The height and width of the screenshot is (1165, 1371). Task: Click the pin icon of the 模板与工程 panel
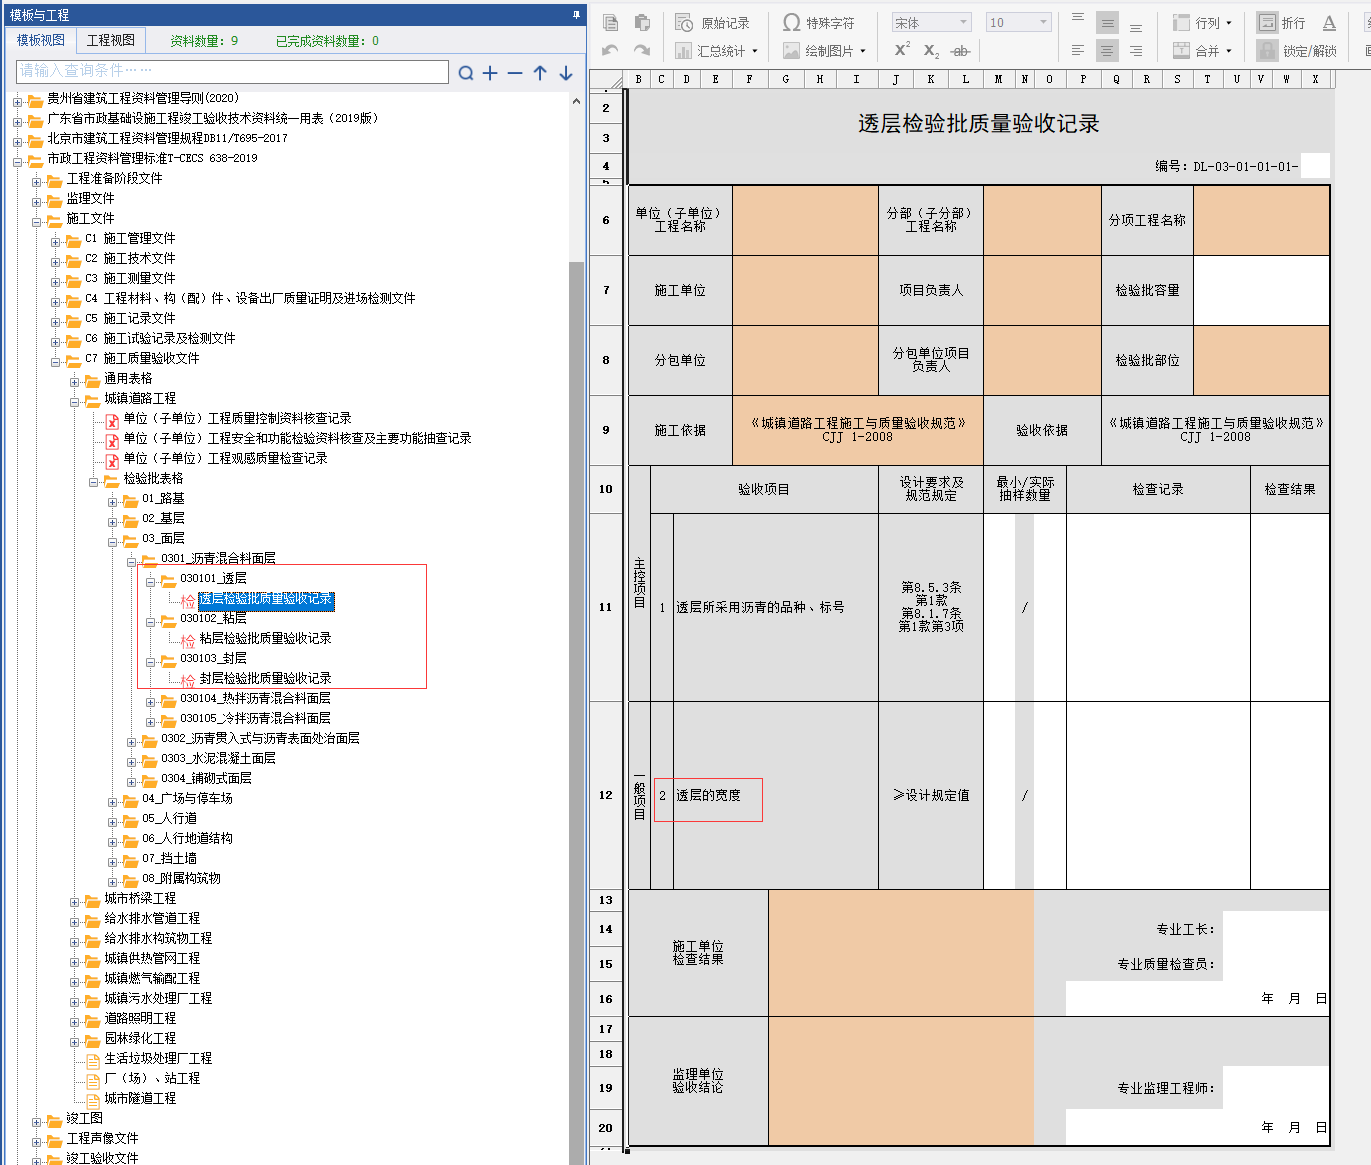click(x=576, y=14)
